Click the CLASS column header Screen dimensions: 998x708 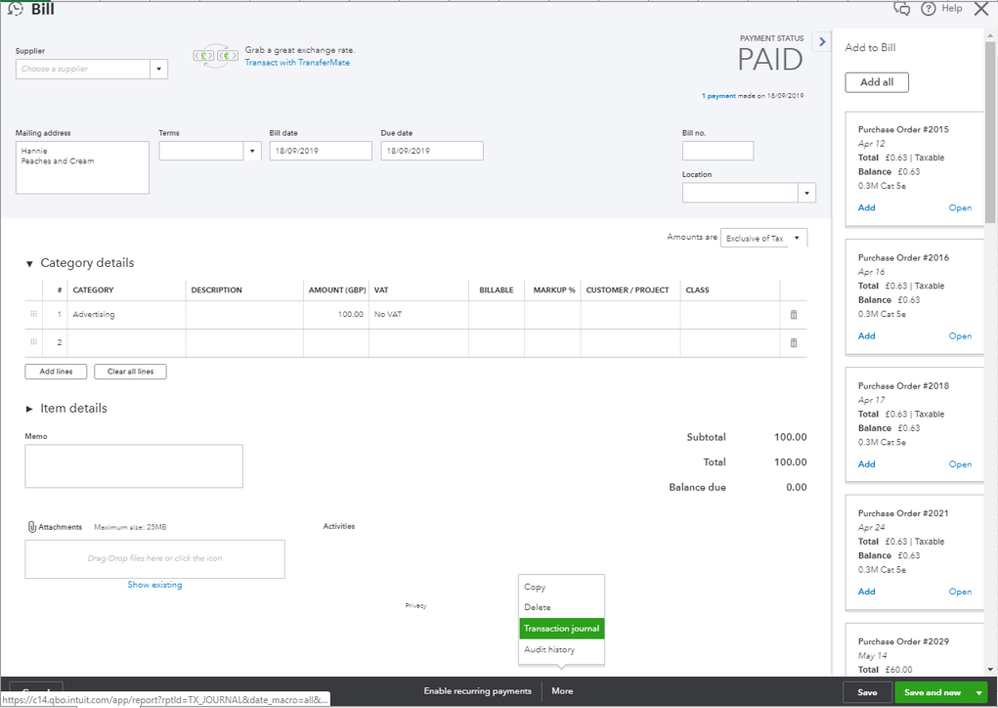click(697, 290)
